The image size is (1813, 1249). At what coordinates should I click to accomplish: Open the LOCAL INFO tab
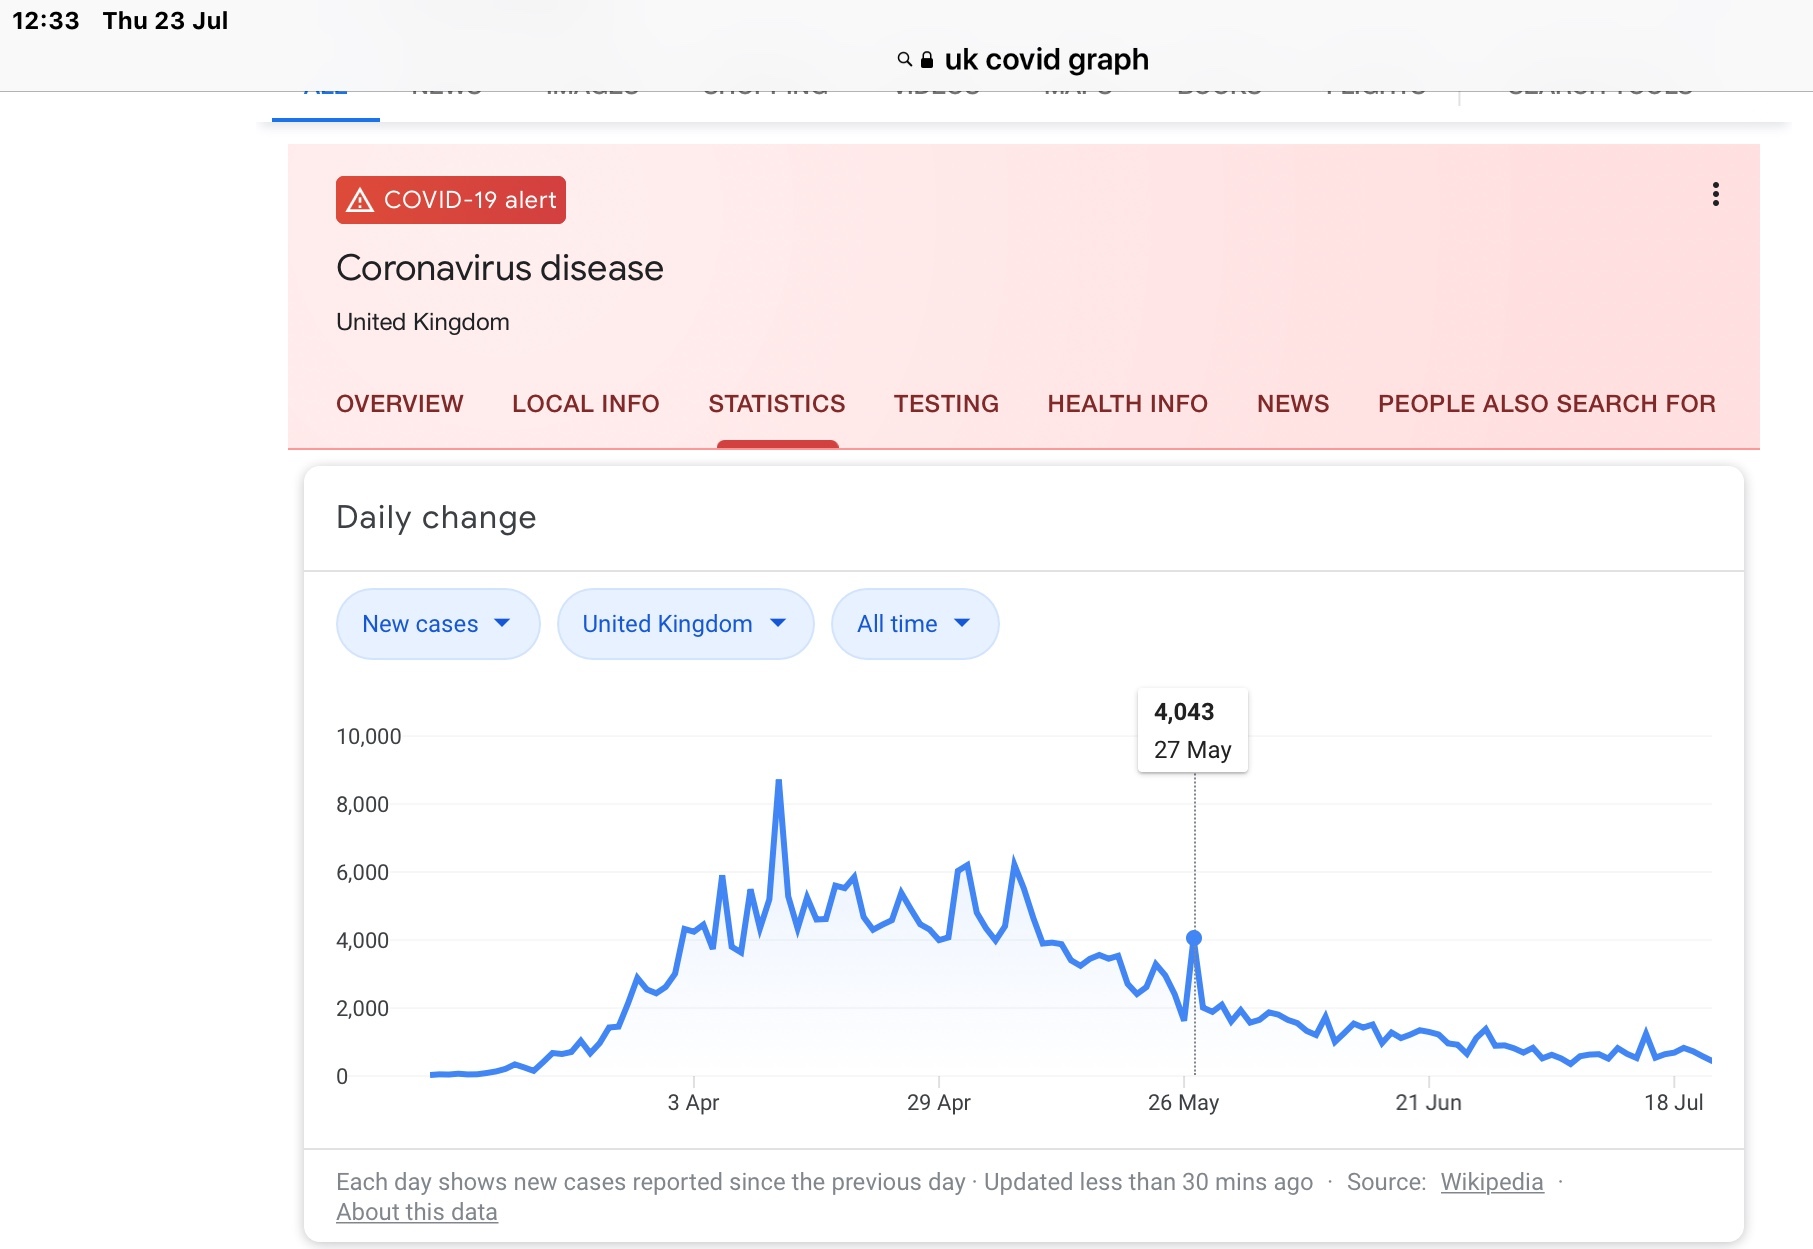(x=585, y=404)
